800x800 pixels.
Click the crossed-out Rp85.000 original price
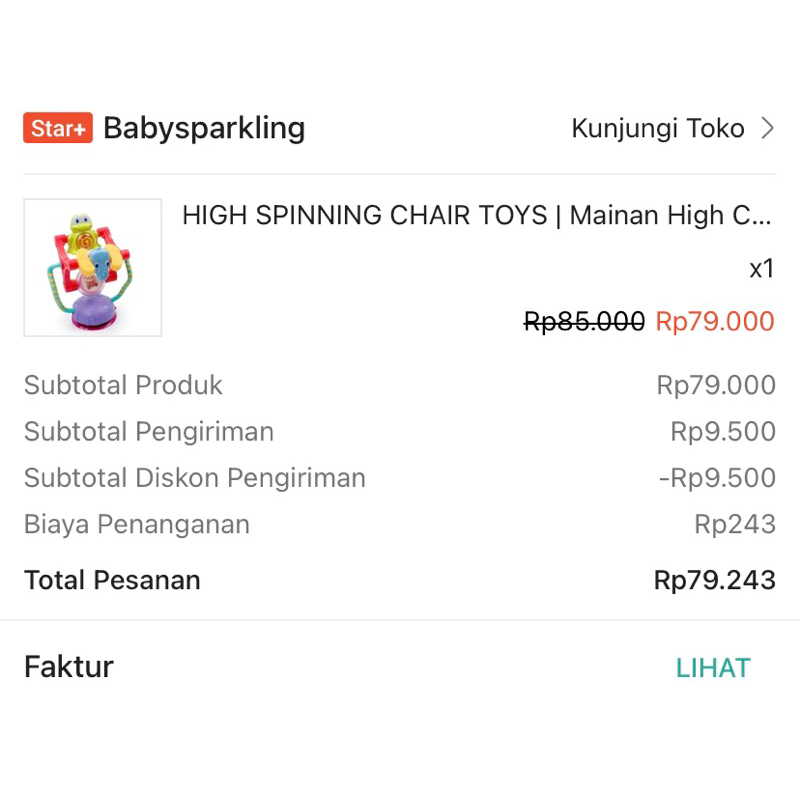pyautogui.click(x=584, y=321)
